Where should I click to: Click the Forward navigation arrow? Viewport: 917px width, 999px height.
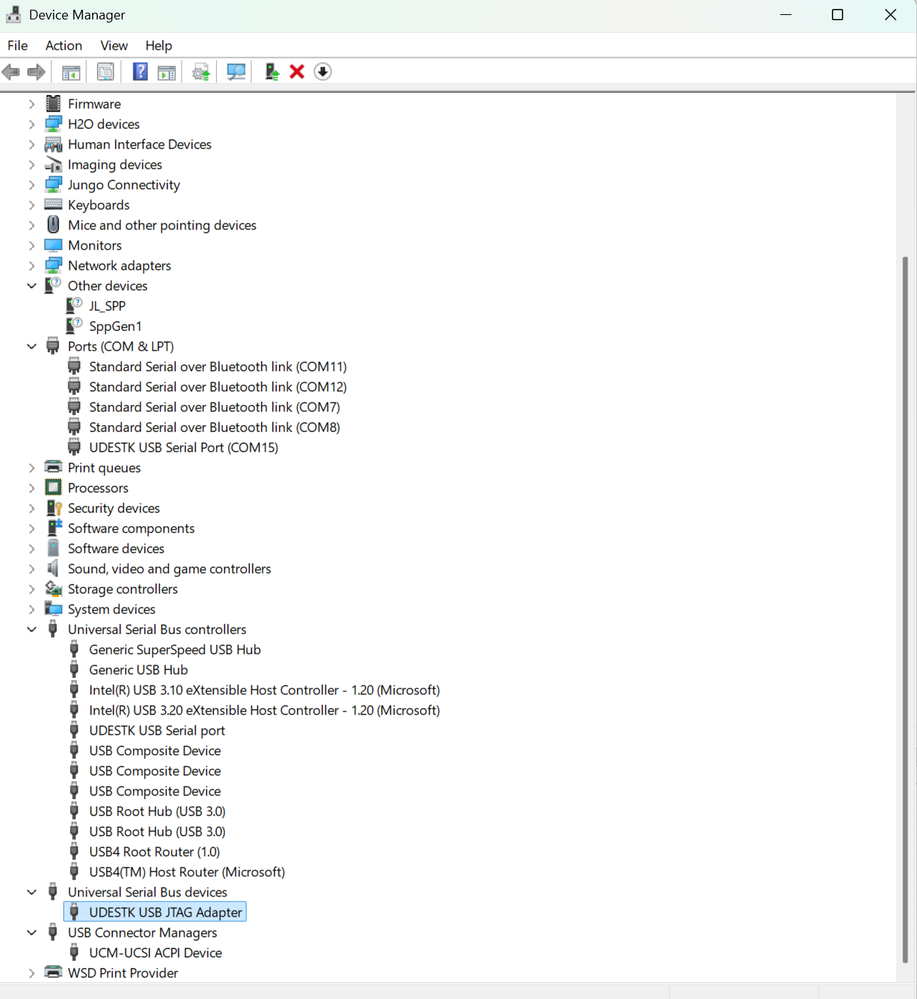(x=37, y=71)
